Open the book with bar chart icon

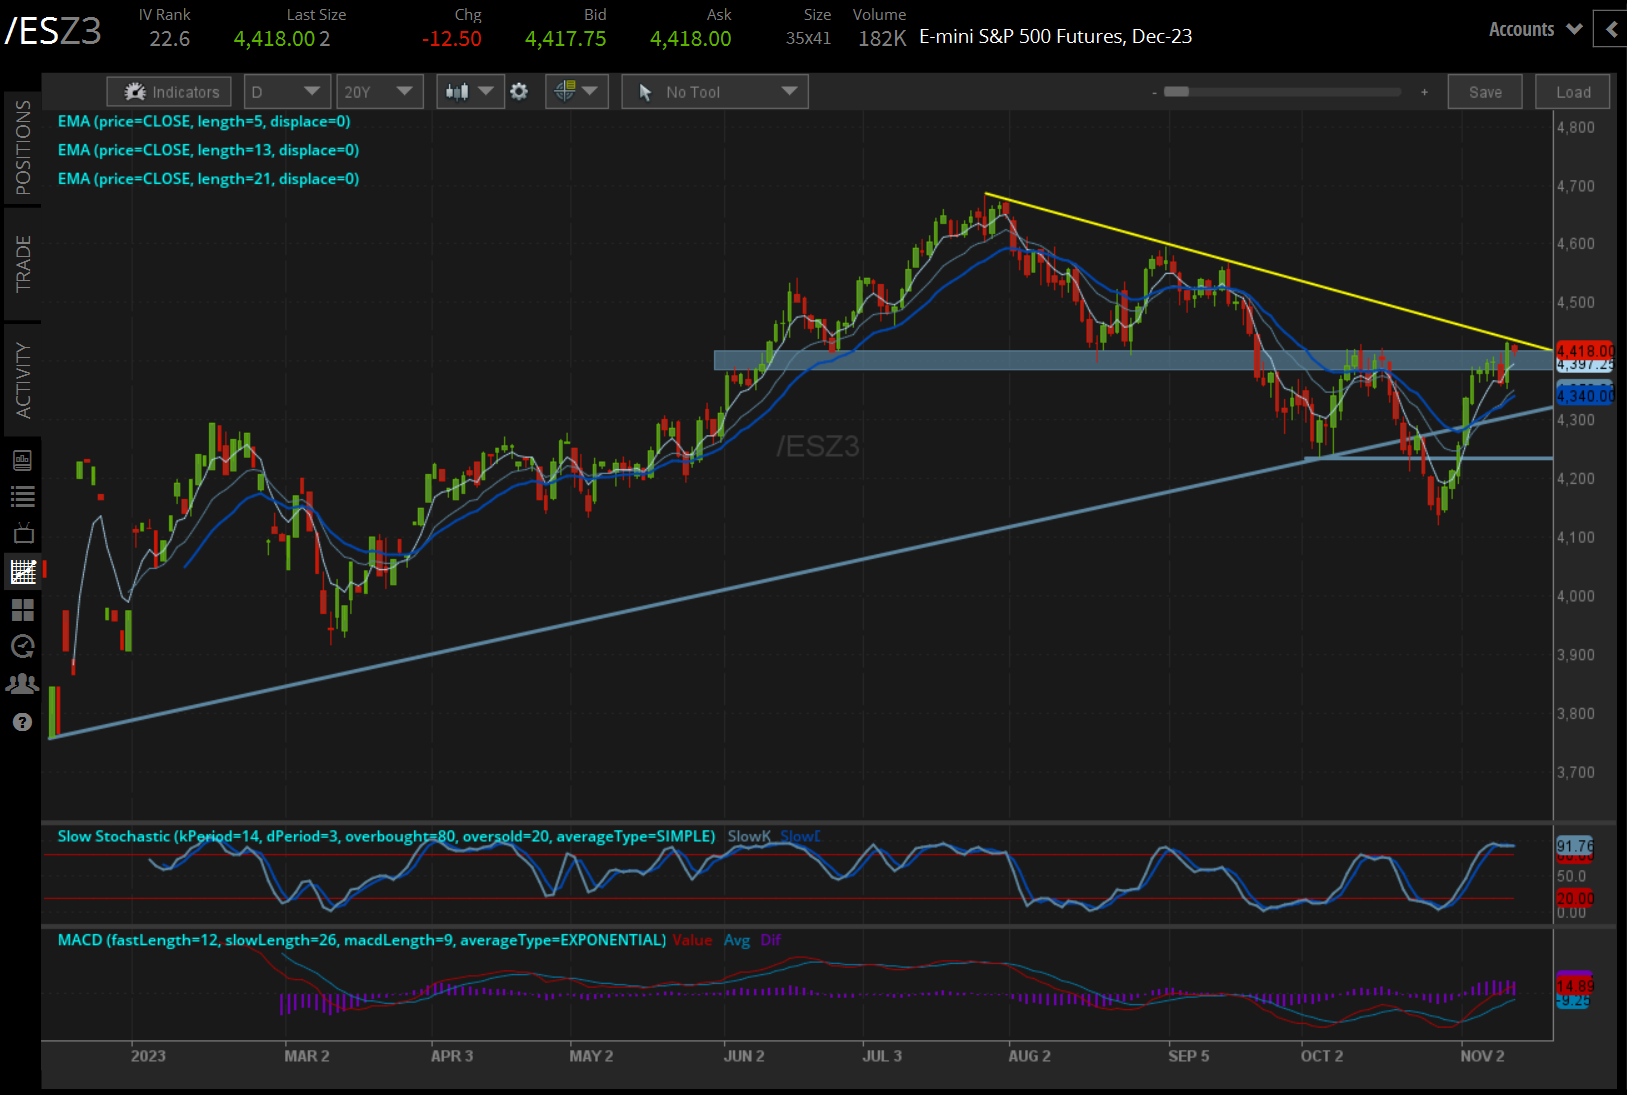(x=22, y=460)
